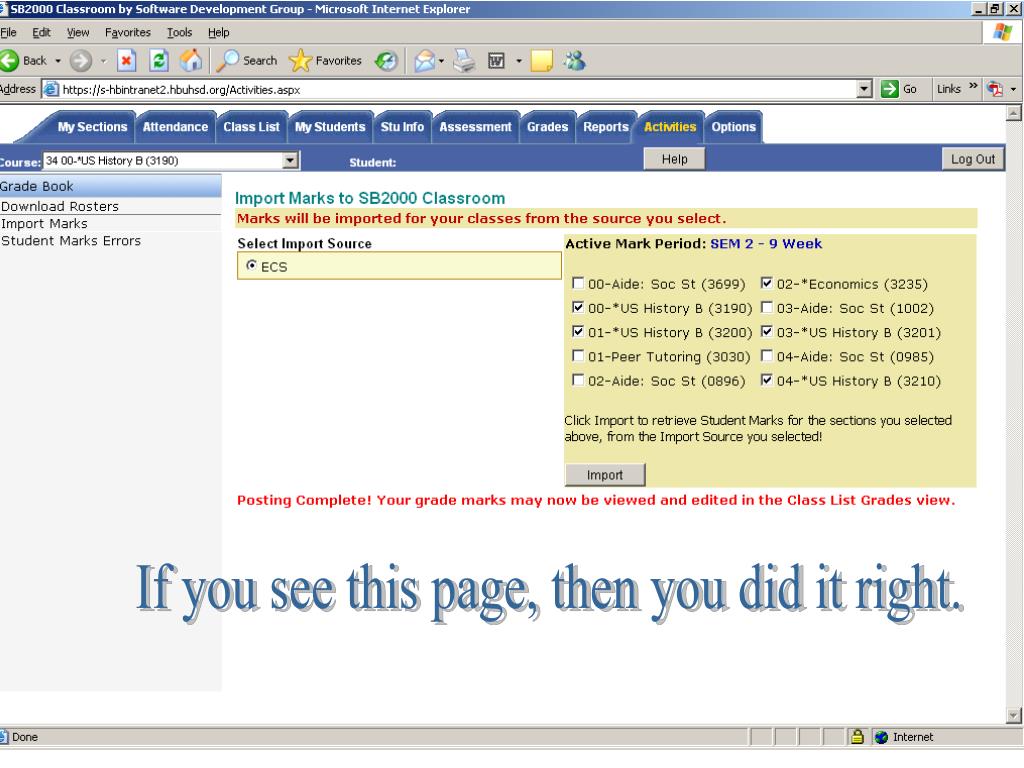Click the Forward arrow icon
Screen dimensions: 1024x768
click(80, 61)
